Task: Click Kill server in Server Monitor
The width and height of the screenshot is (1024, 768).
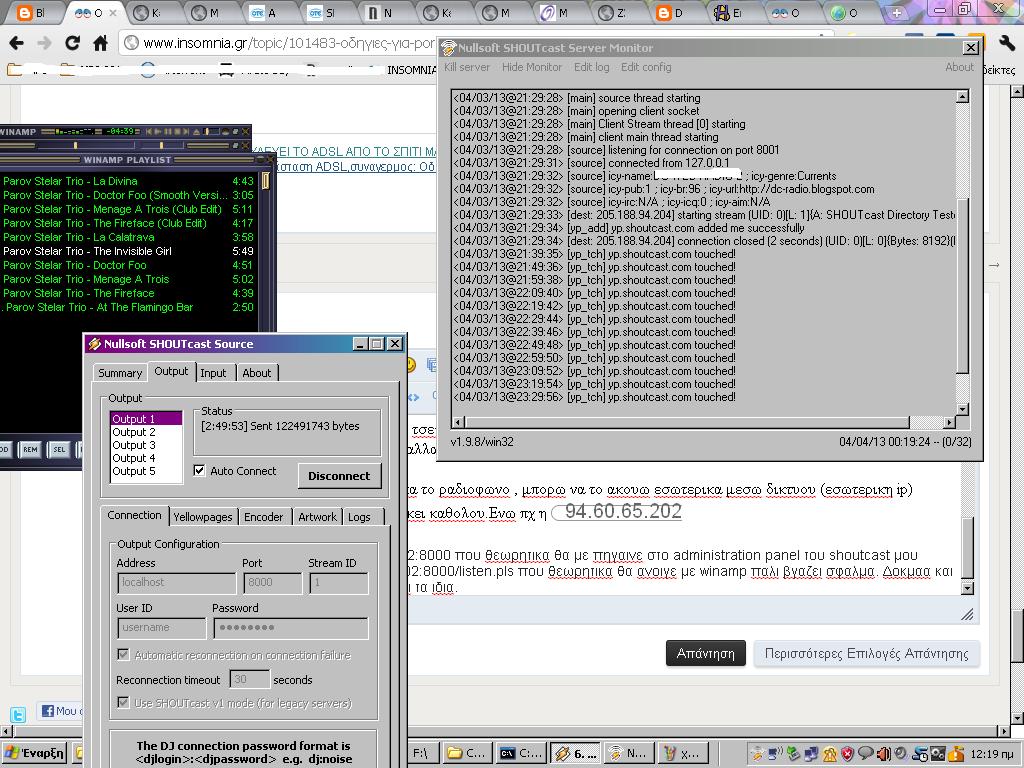Action: click(467, 67)
